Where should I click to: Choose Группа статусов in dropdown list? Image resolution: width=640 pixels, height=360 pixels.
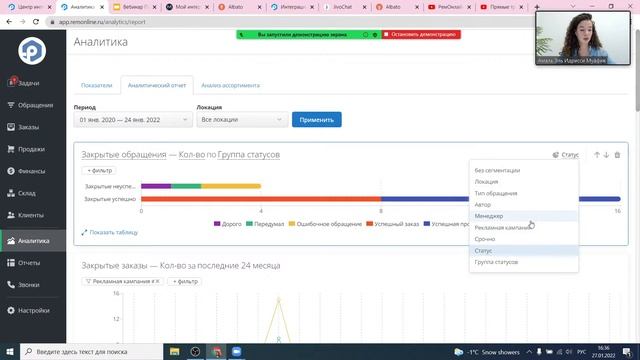(524, 262)
